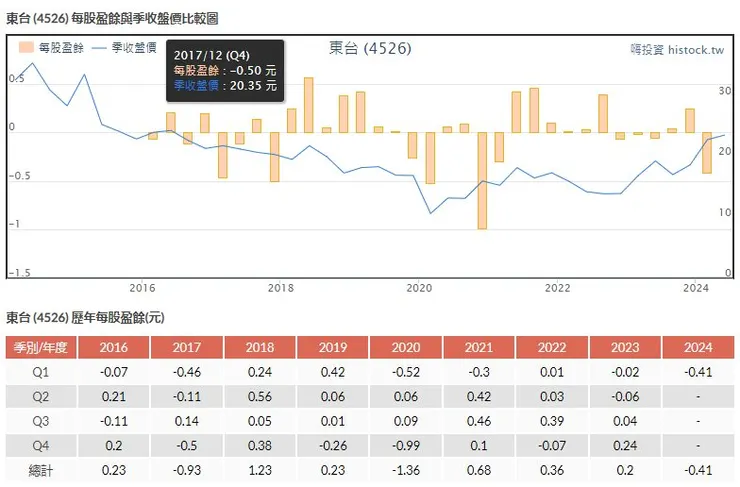
Task: Click the blue 季收盤價 legend line icon
Action: click(99, 47)
